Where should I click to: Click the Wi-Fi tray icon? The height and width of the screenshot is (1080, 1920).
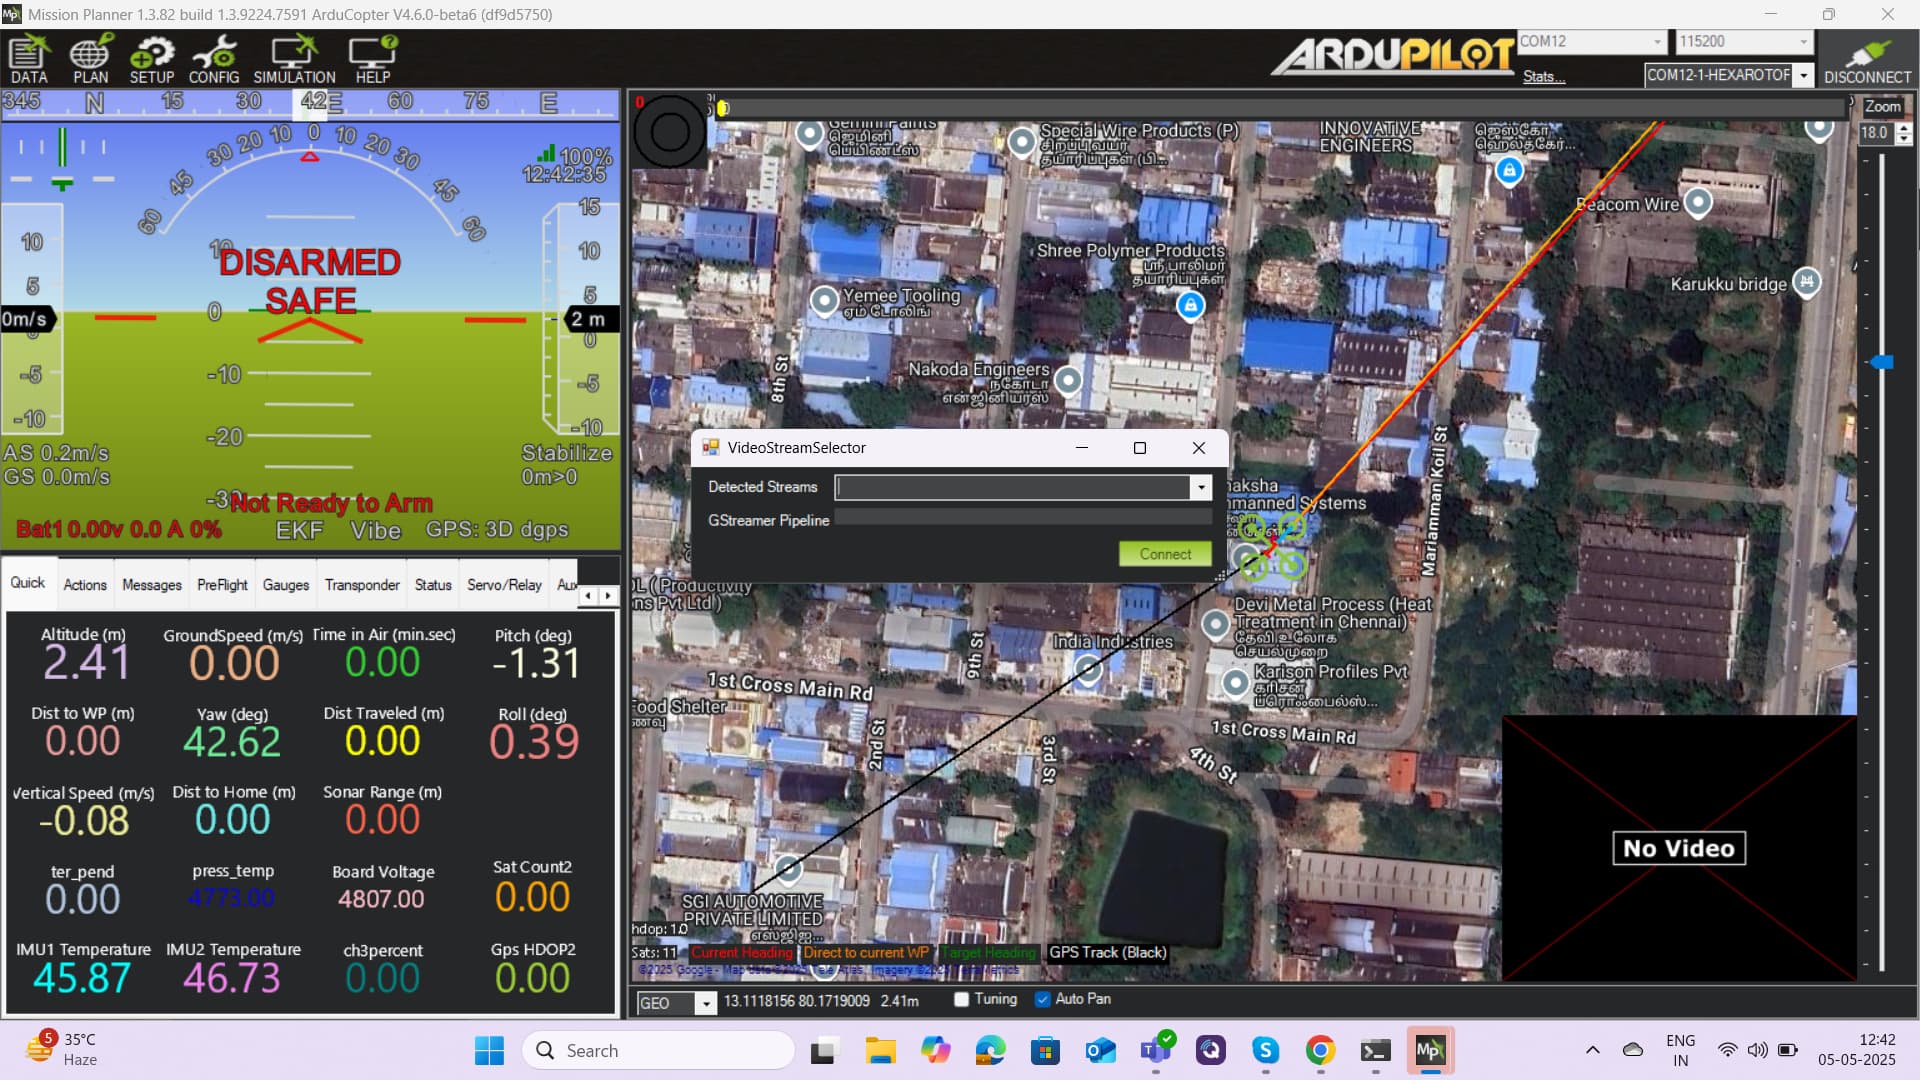pyautogui.click(x=1727, y=1050)
